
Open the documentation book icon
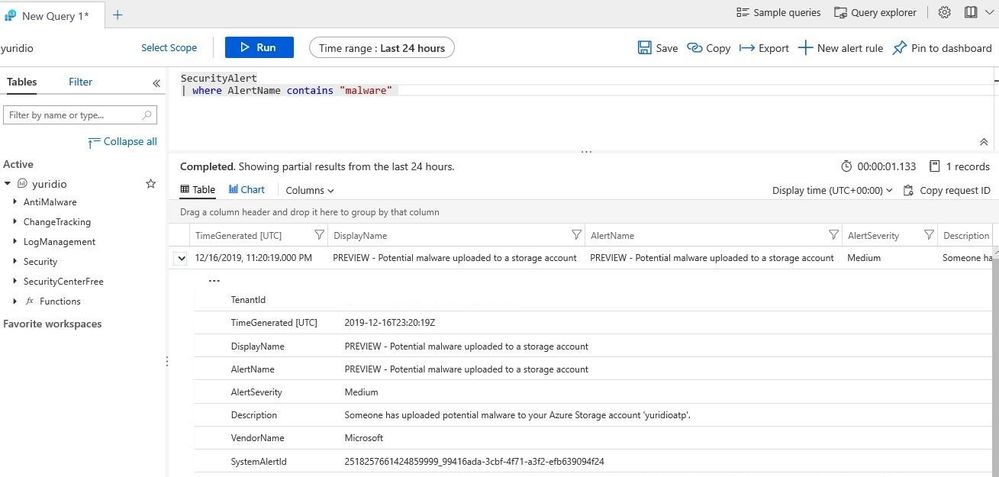[970, 13]
